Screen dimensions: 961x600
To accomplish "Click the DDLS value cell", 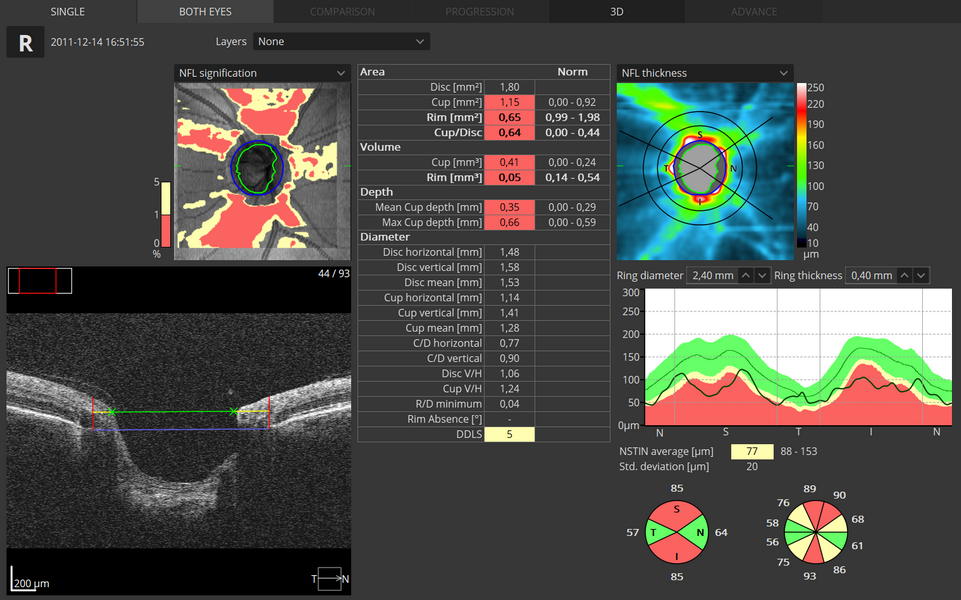I will tap(509, 434).
